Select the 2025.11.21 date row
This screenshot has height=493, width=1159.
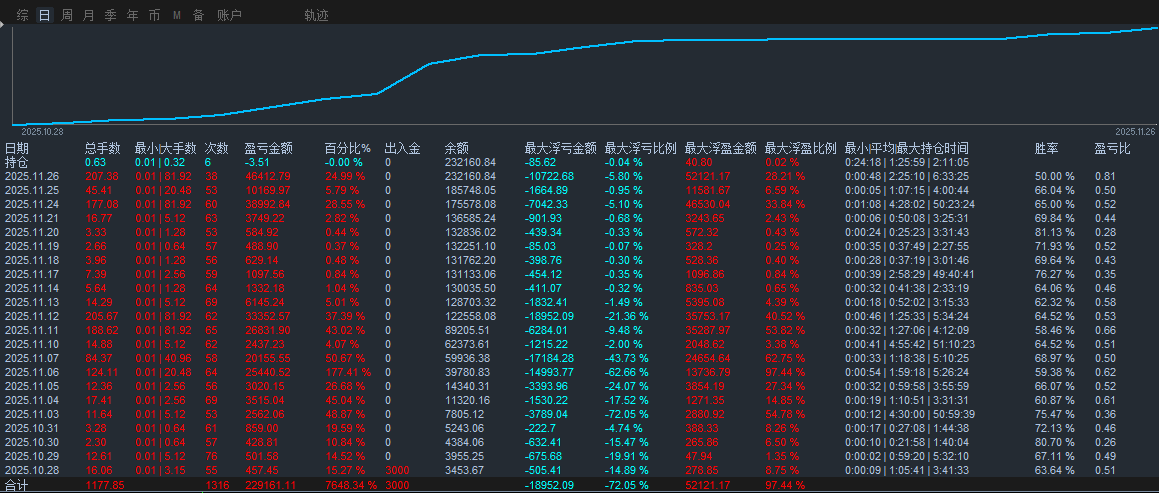click(580, 219)
